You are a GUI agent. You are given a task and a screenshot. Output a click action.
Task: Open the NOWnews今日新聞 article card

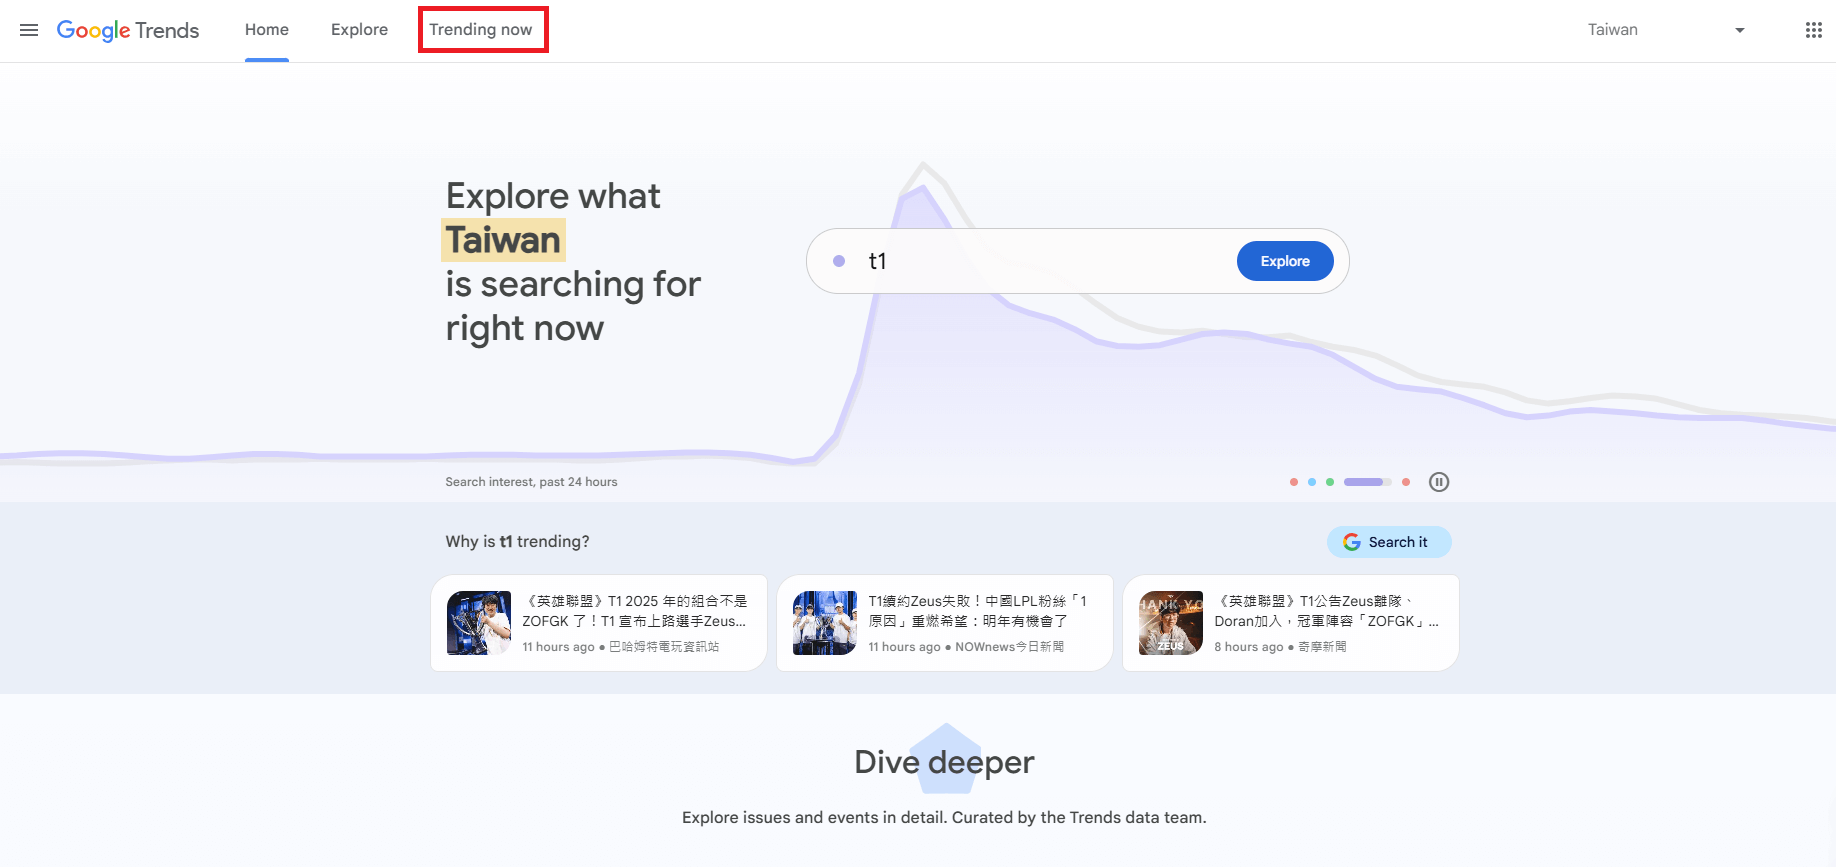(x=945, y=623)
